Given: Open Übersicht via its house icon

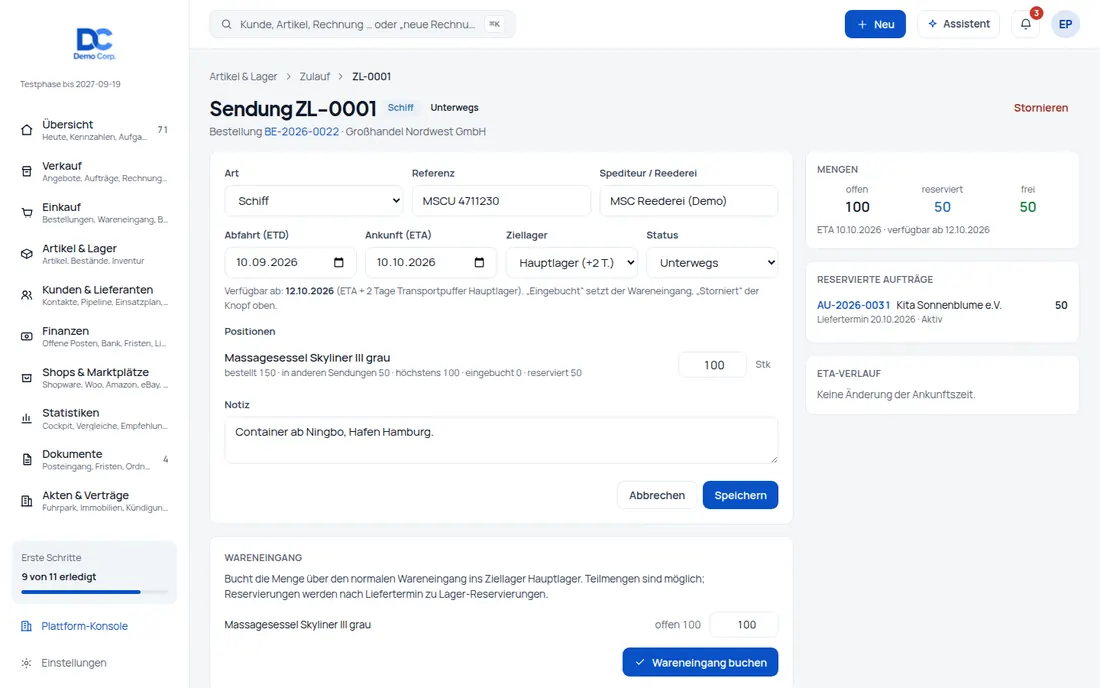Looking at the screenshot, I should (27, 130).
